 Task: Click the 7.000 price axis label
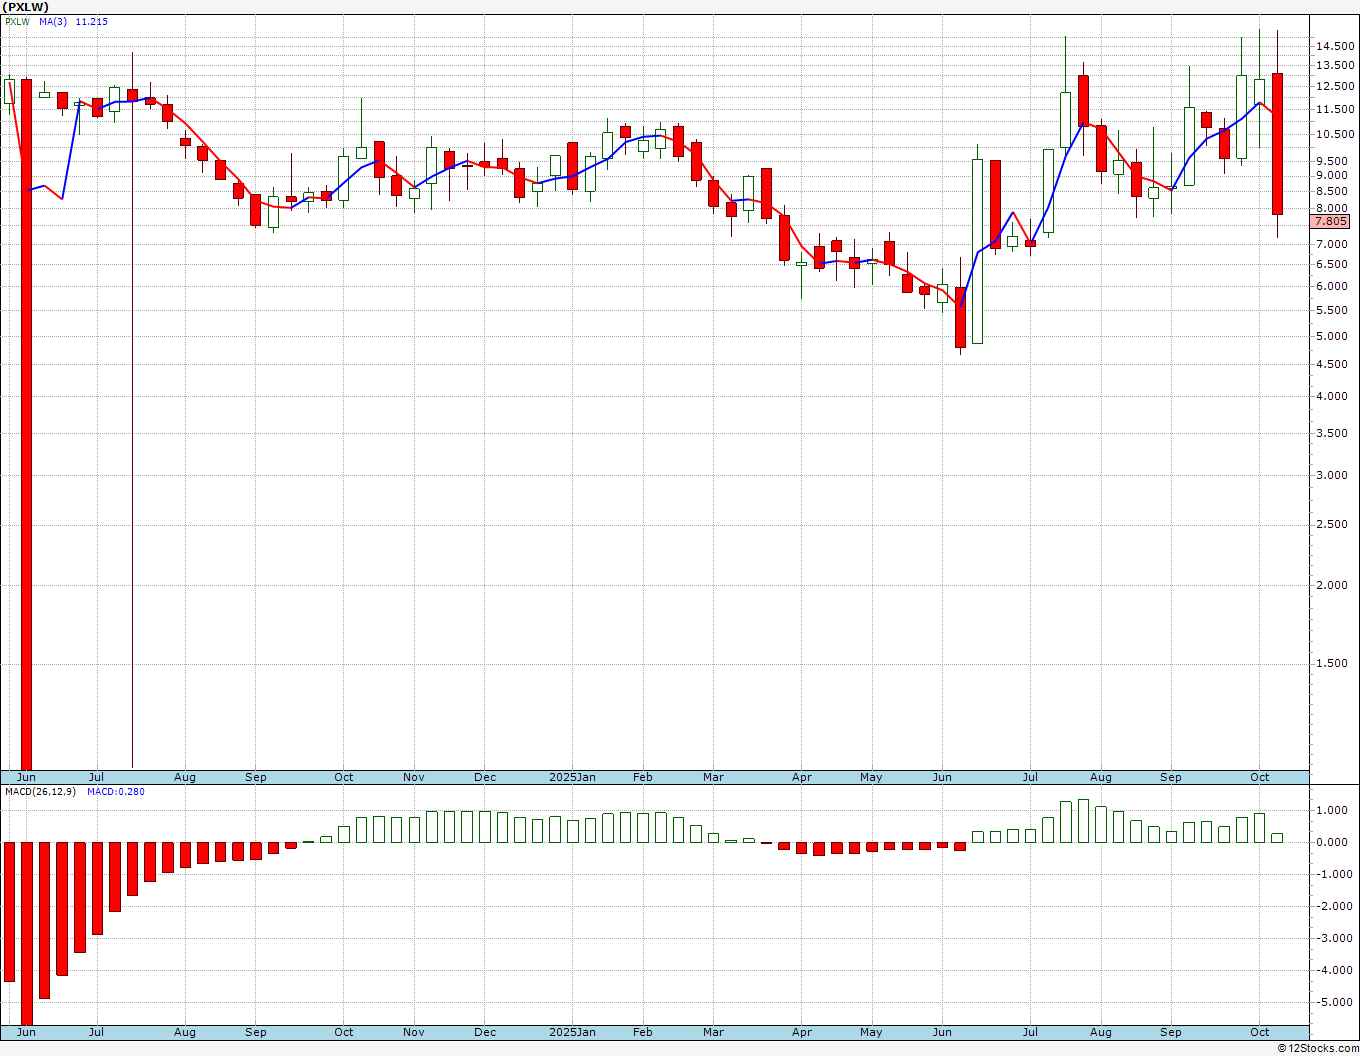click(1333, 244)
